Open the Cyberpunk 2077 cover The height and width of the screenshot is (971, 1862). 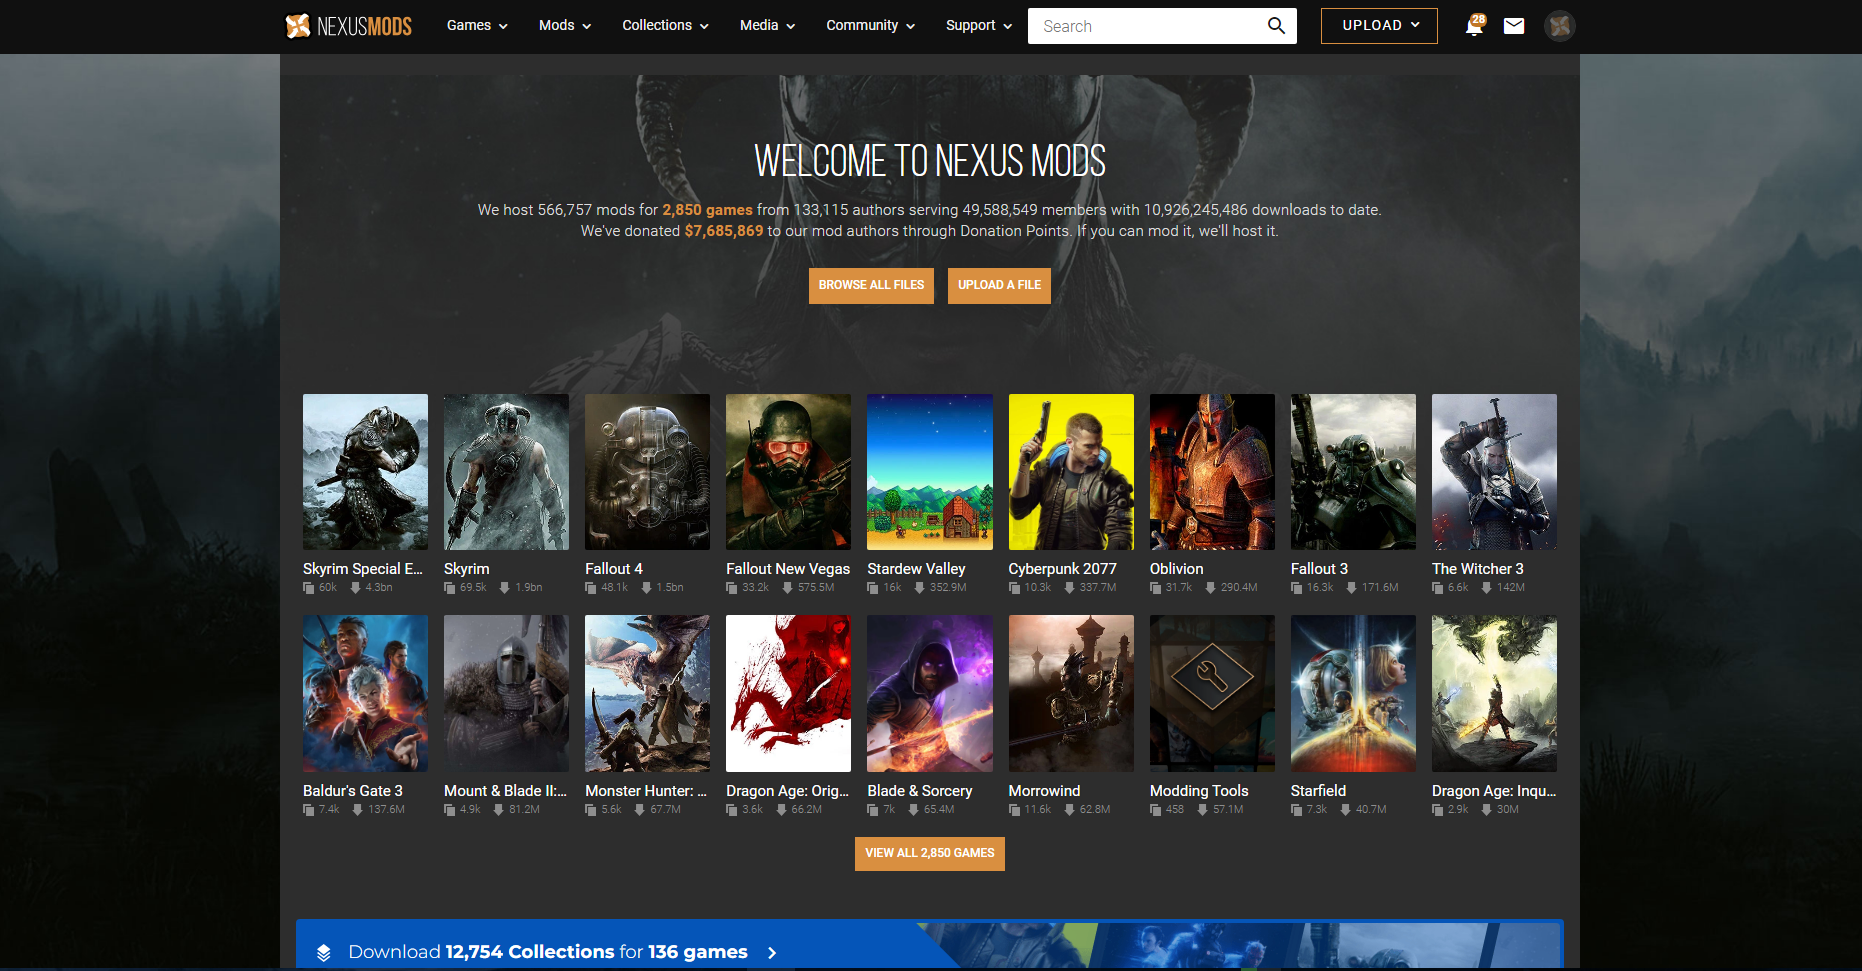[x=1071, y=472]
